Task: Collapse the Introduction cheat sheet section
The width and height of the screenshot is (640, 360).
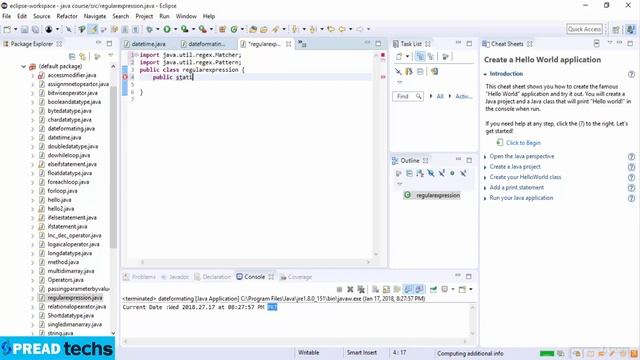Action: coord(485,74)
